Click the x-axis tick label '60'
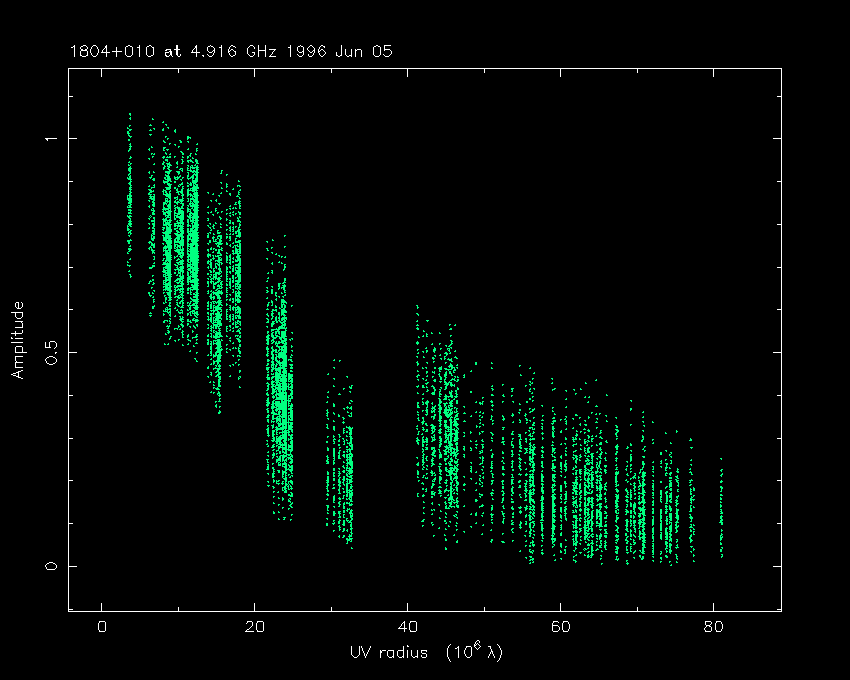The height and width of the screenshot is (680, 850). pyautogui.click(x=560, y=628)
